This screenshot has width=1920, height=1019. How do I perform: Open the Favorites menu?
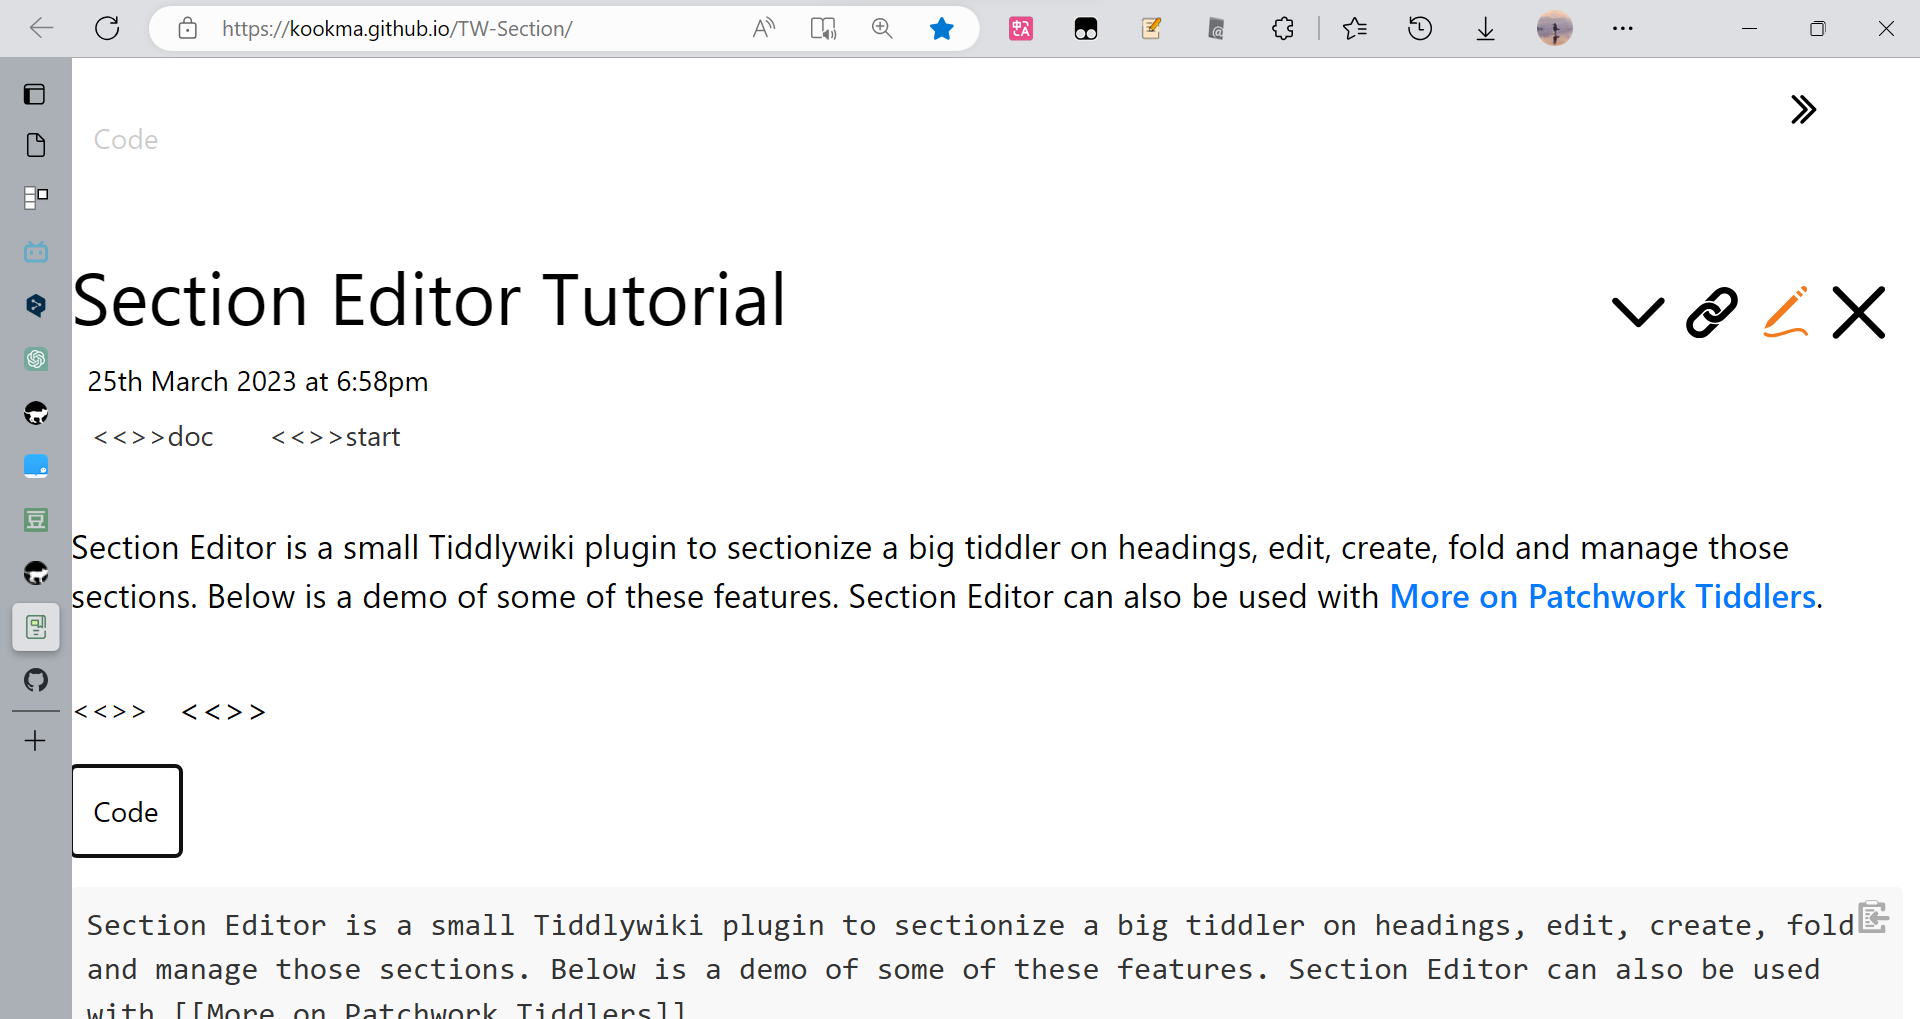(x=1355, y=28)
